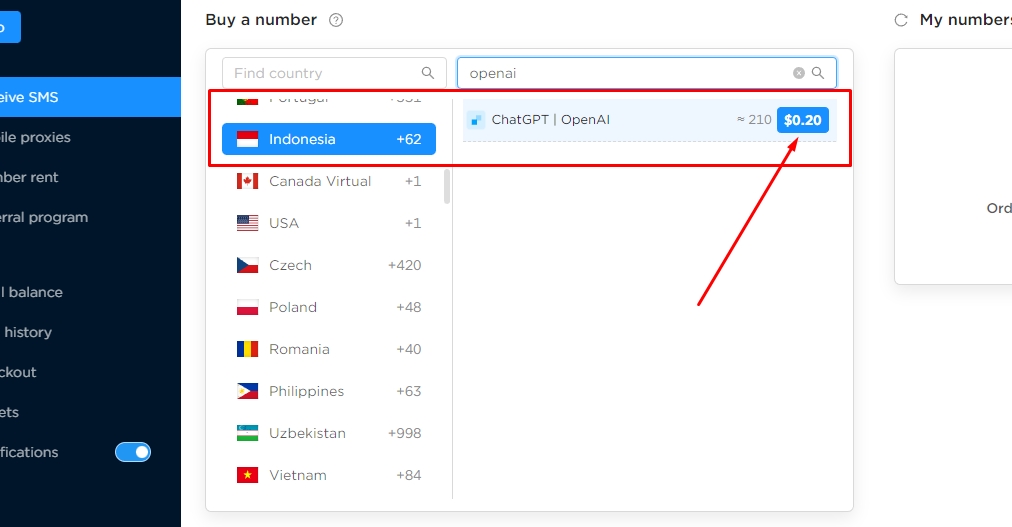Click the My numbers heading

click(966, 20)
